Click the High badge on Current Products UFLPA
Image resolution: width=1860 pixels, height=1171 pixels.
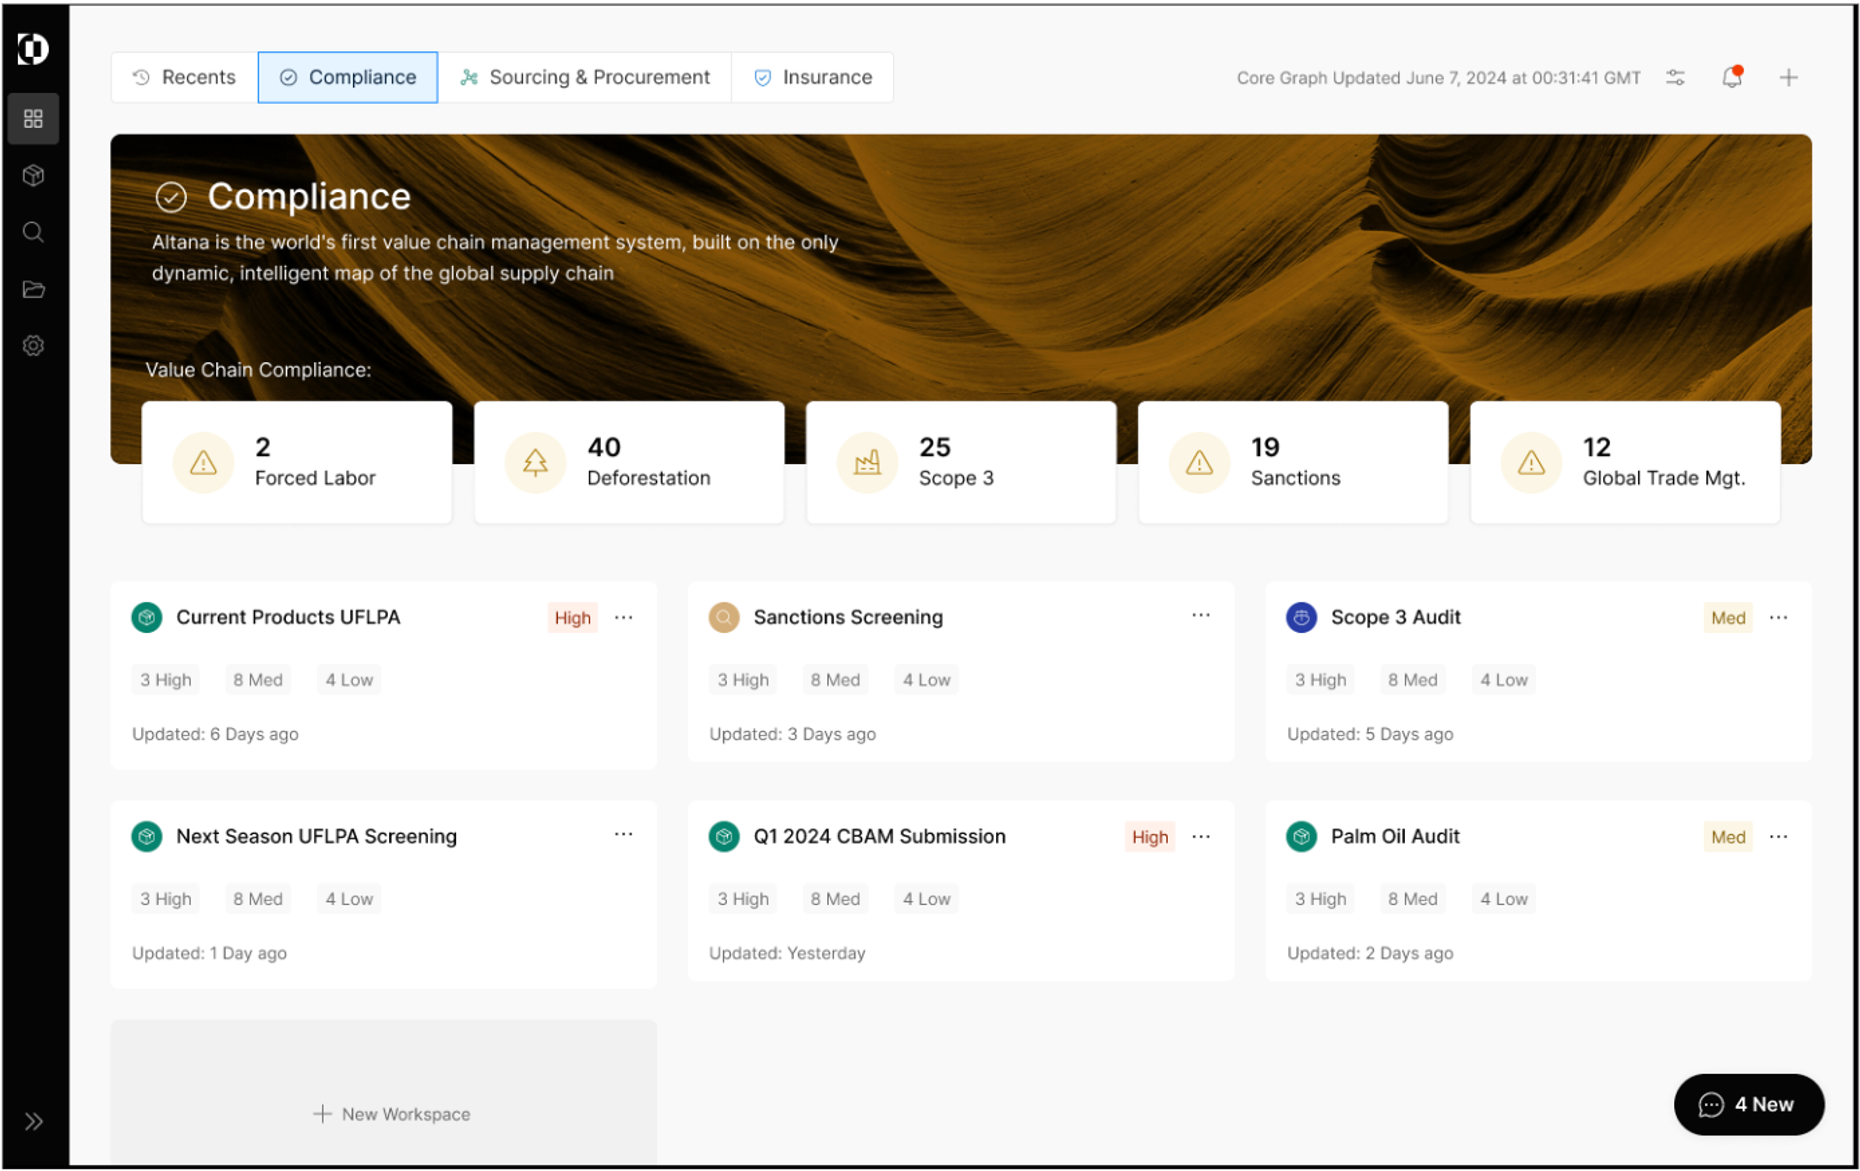click(573, 618)
